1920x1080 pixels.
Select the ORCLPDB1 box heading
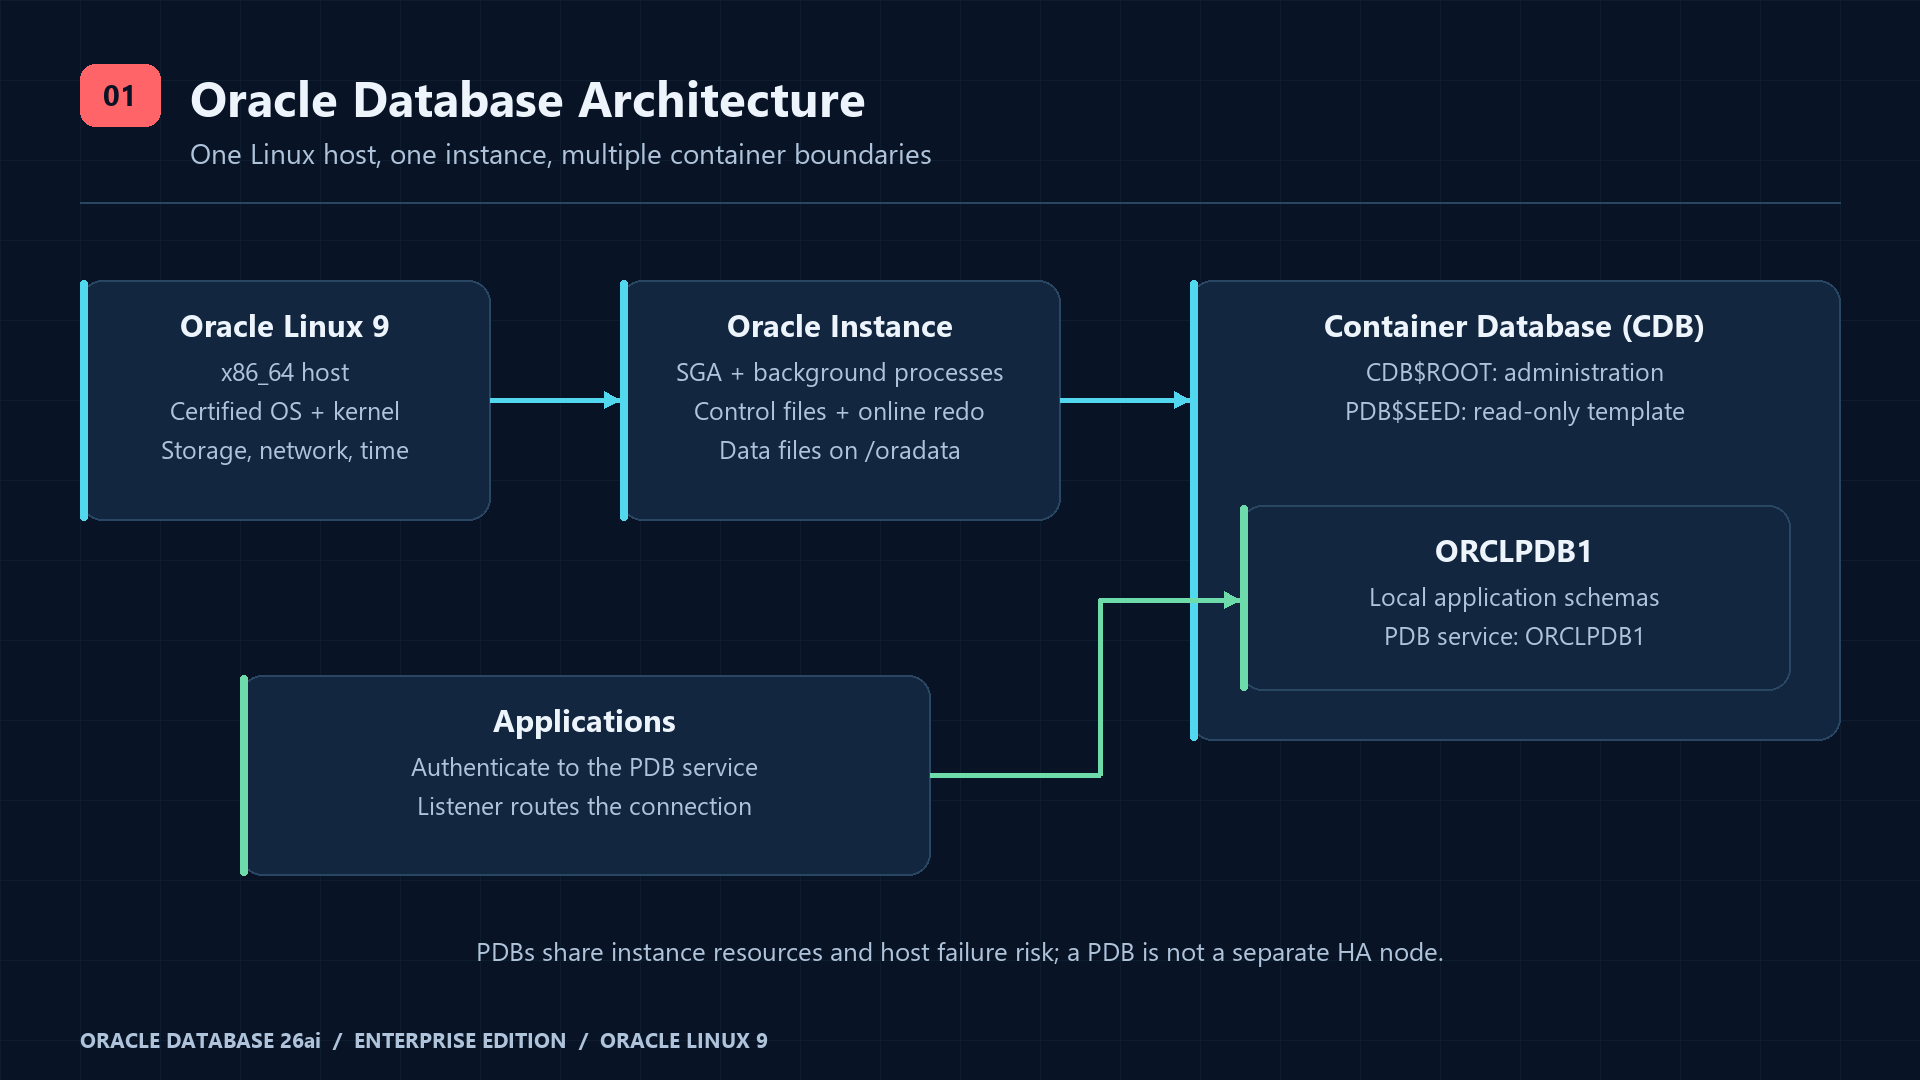(x=1514, y=551)
